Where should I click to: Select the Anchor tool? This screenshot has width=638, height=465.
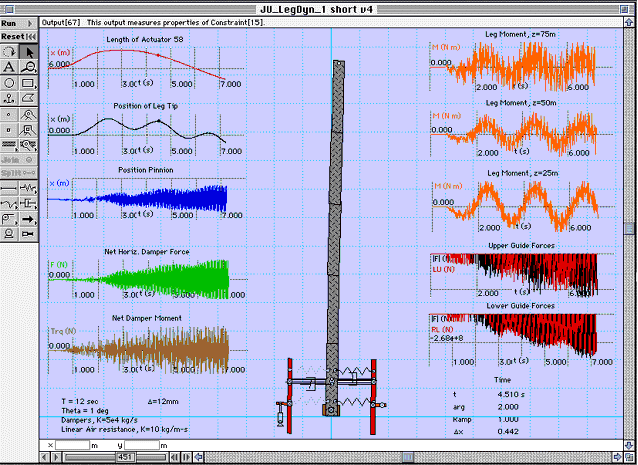9,100
